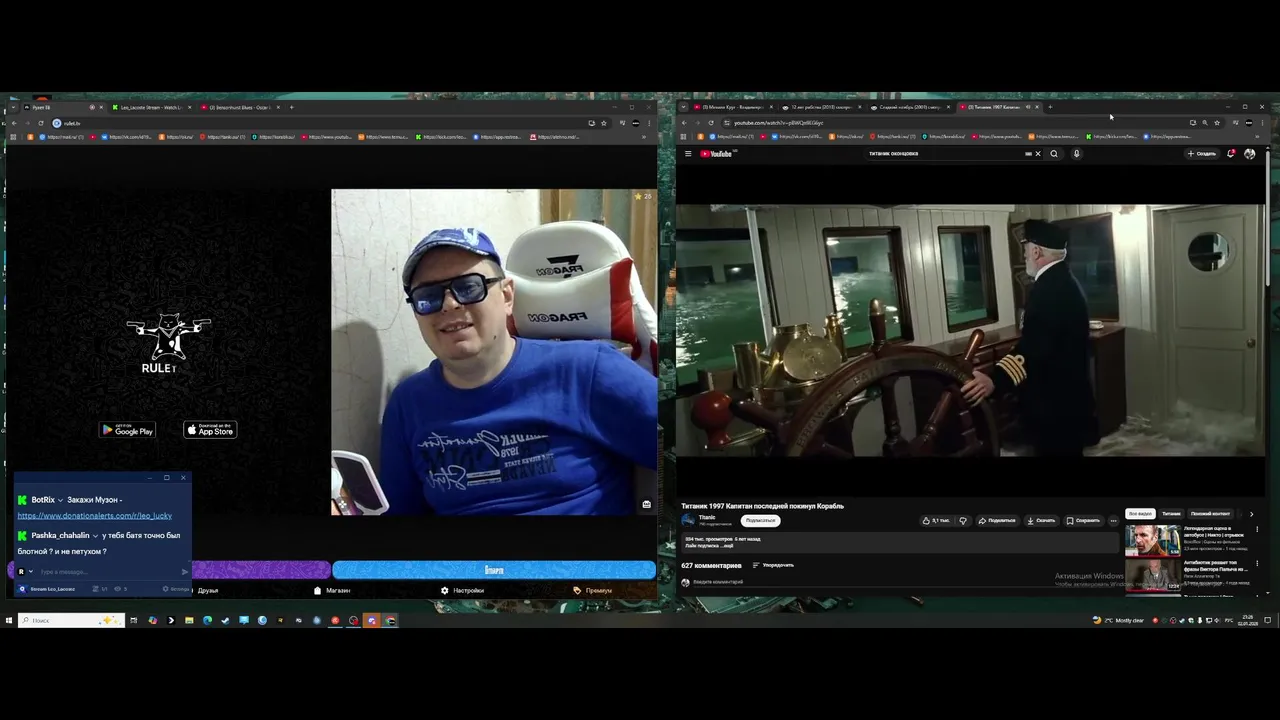Download the video via Скачать
Screen dimensions: 1280x720
1041,520
